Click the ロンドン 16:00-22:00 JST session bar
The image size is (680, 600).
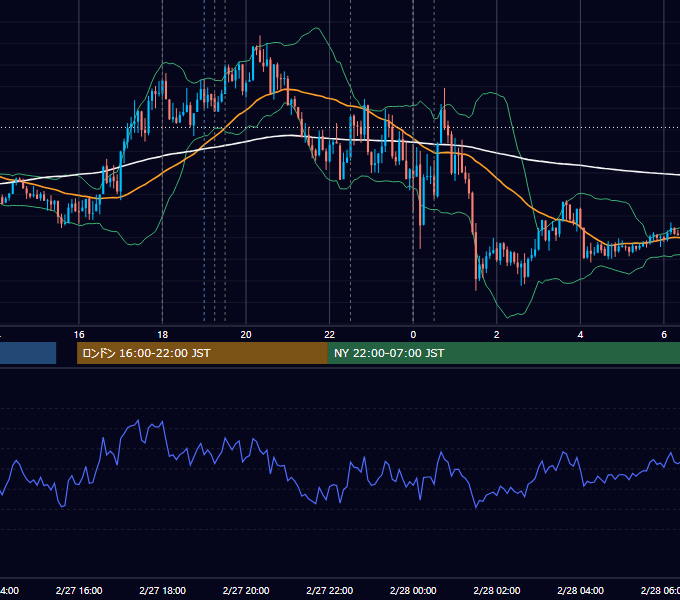pos(202,353)
